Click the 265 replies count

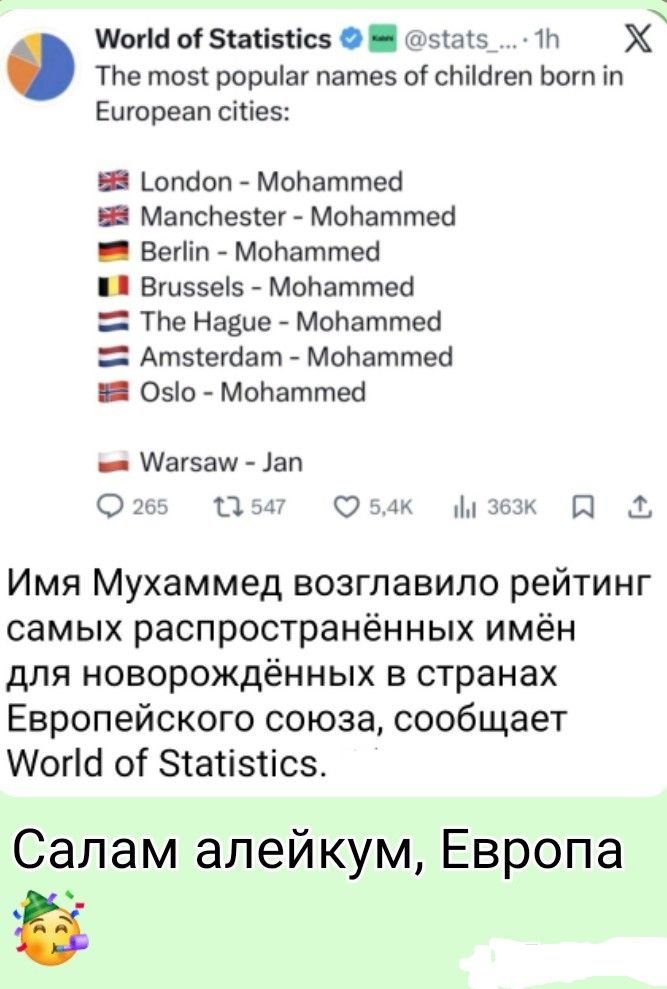[152, 507]
